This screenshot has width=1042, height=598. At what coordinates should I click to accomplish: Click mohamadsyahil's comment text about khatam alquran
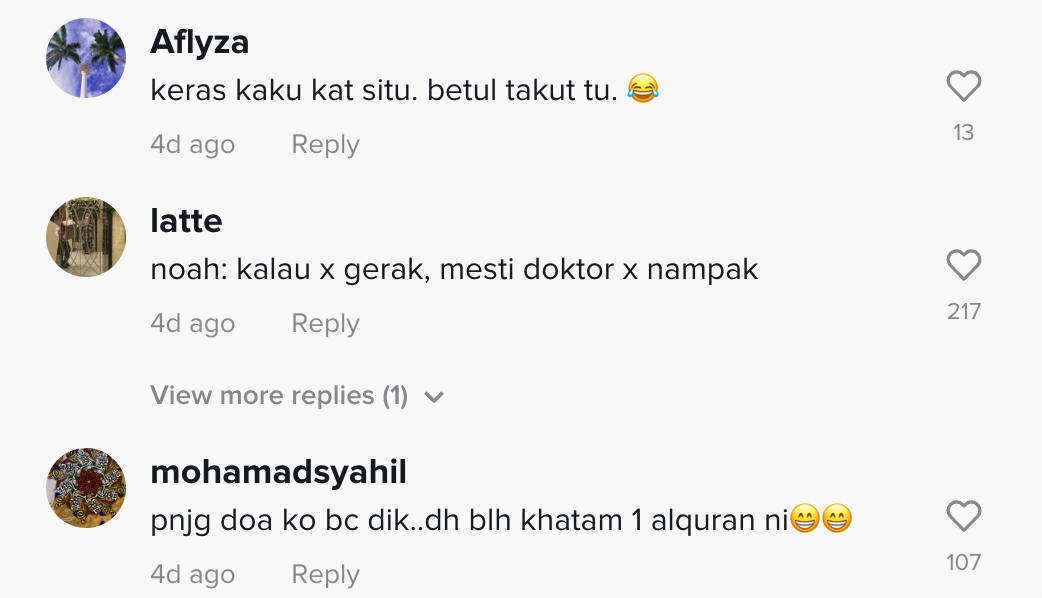pyautogui.click(x=470, y=520)
